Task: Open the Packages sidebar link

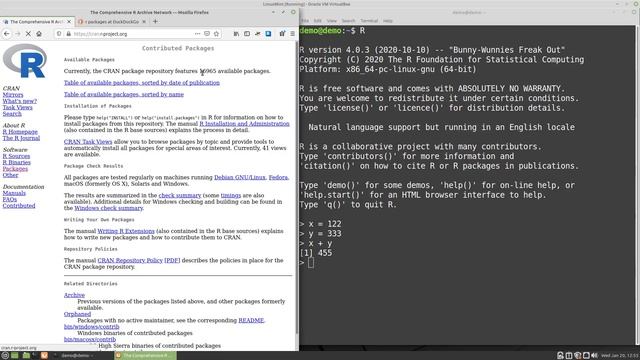Action: 15,169
